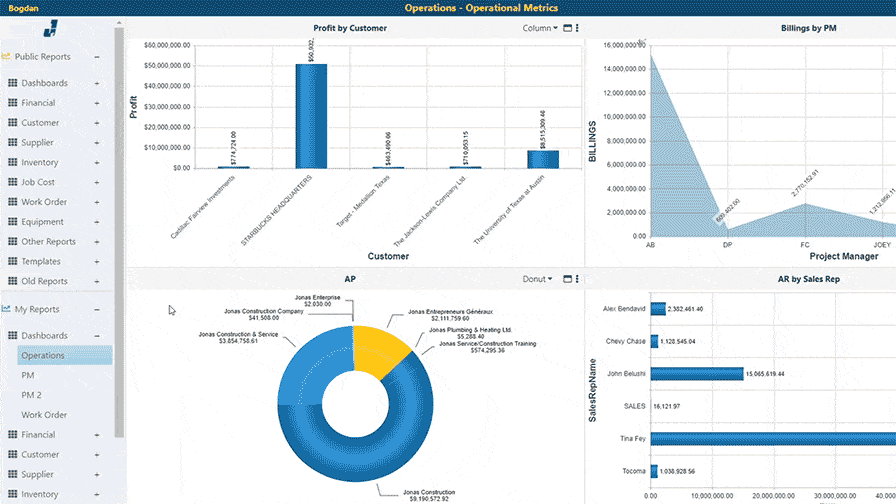
Task: Select the Operations dashboard
Action: pos(65,355)
